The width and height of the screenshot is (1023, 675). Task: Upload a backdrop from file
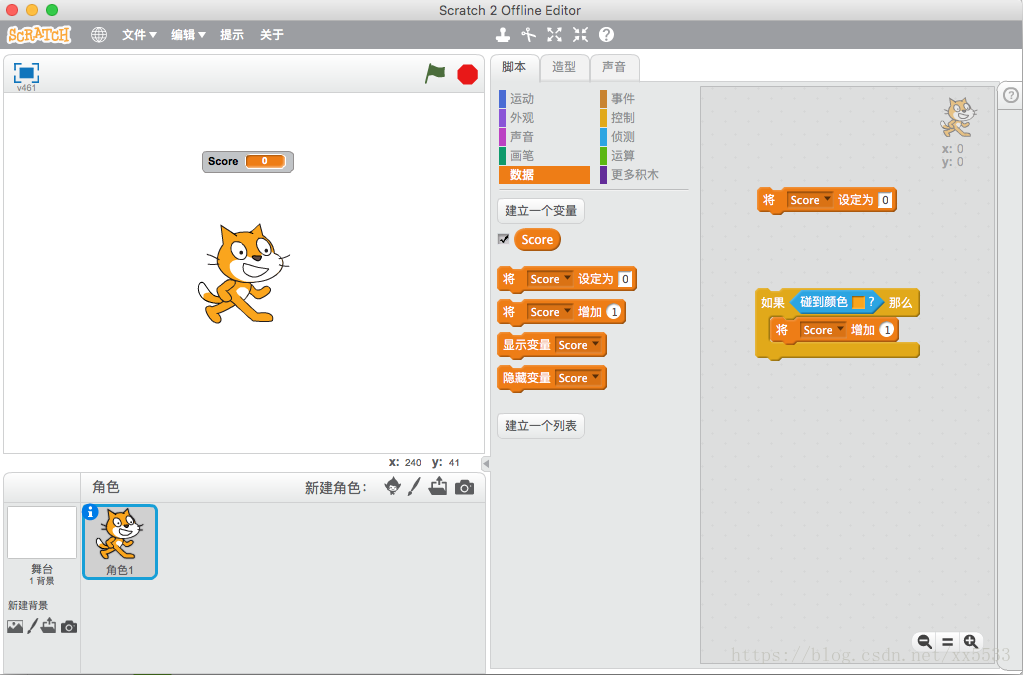(49, 626)
